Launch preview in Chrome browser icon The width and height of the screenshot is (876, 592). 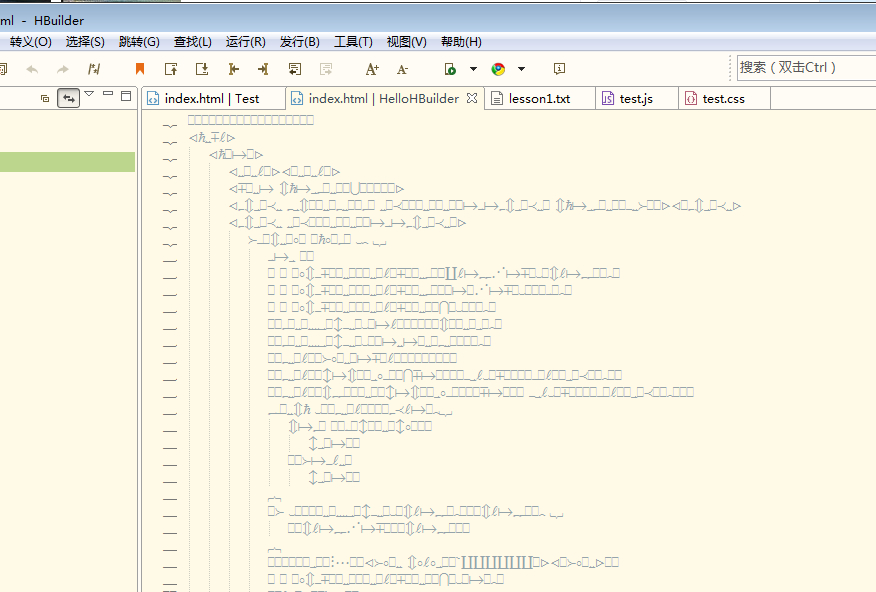[x=498, y=69]
